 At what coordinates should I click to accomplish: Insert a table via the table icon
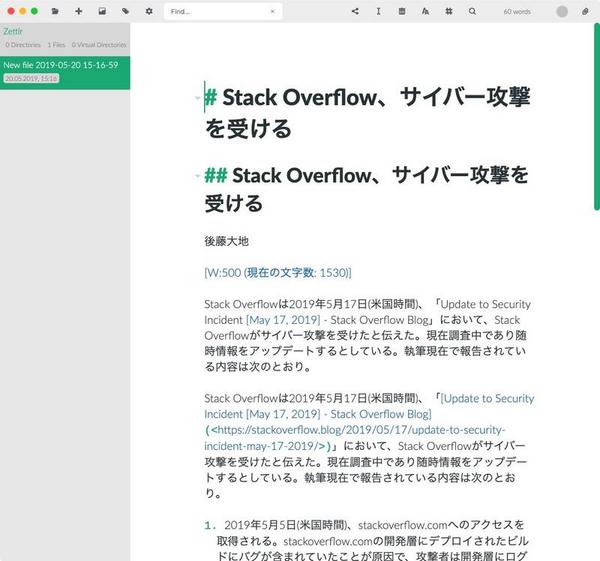click(x=402, y=11)
